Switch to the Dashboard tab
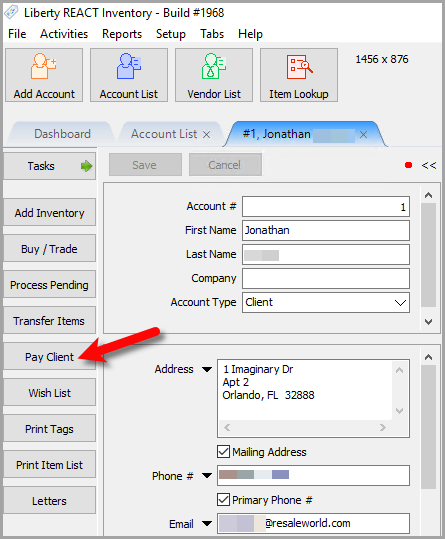The width and height of the screenshot is (445, 539). (x=62, y=134)
